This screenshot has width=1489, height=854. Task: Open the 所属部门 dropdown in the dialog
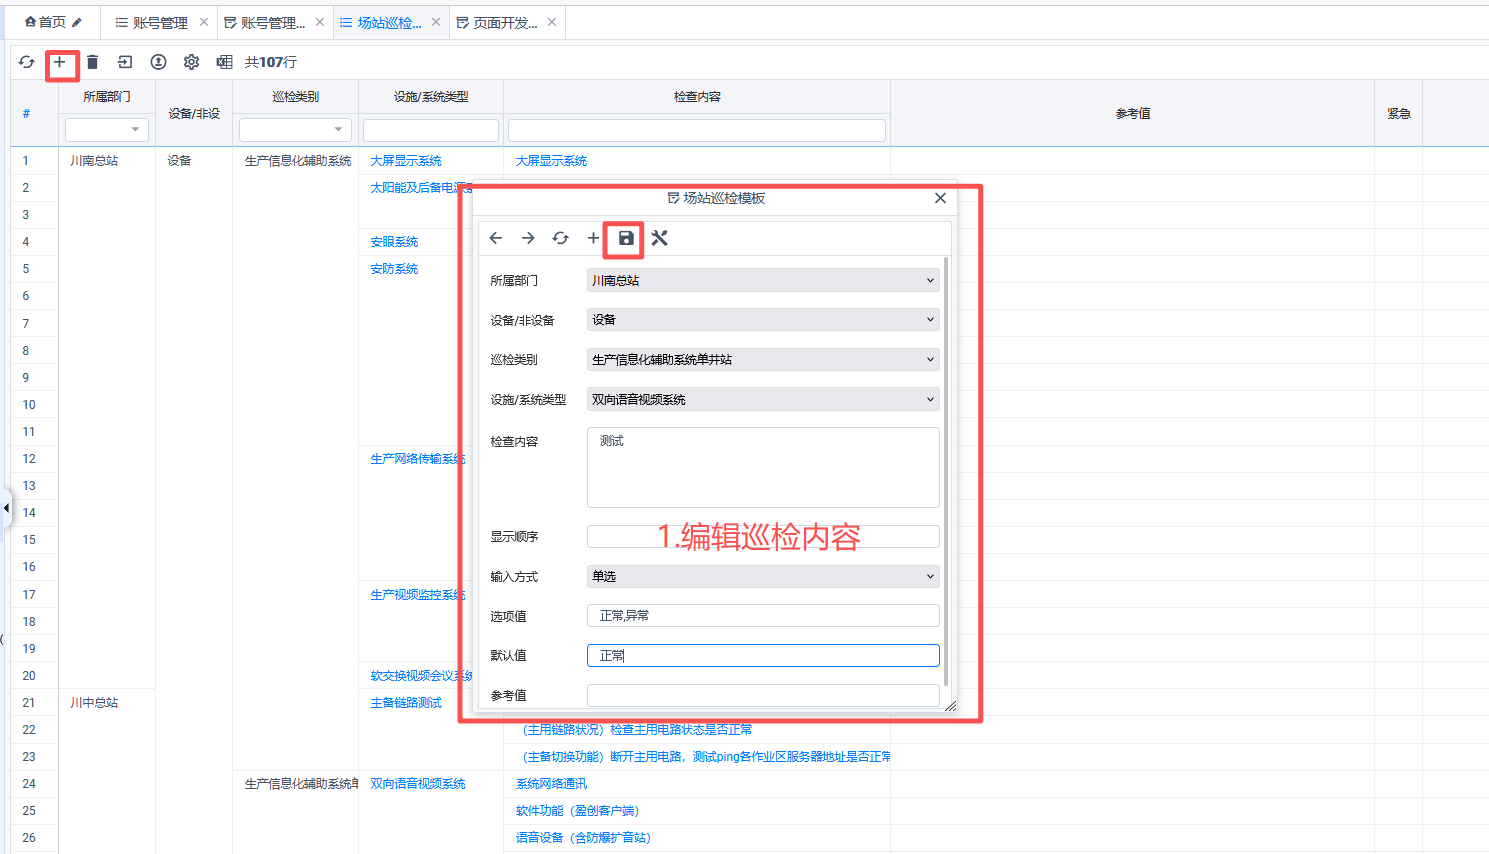pos(762,281)
